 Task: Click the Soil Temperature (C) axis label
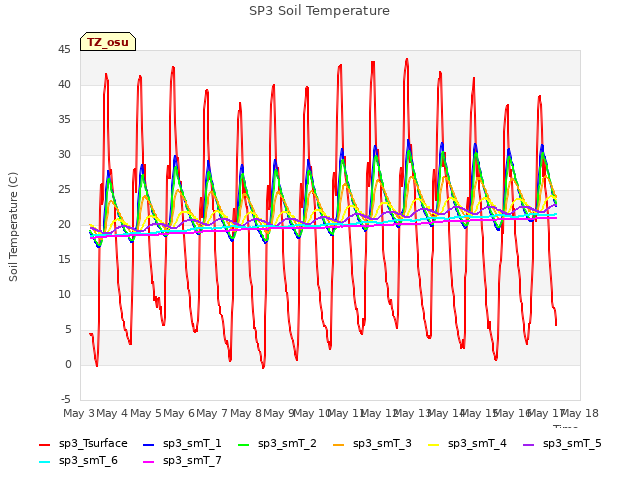coord(13,227)
